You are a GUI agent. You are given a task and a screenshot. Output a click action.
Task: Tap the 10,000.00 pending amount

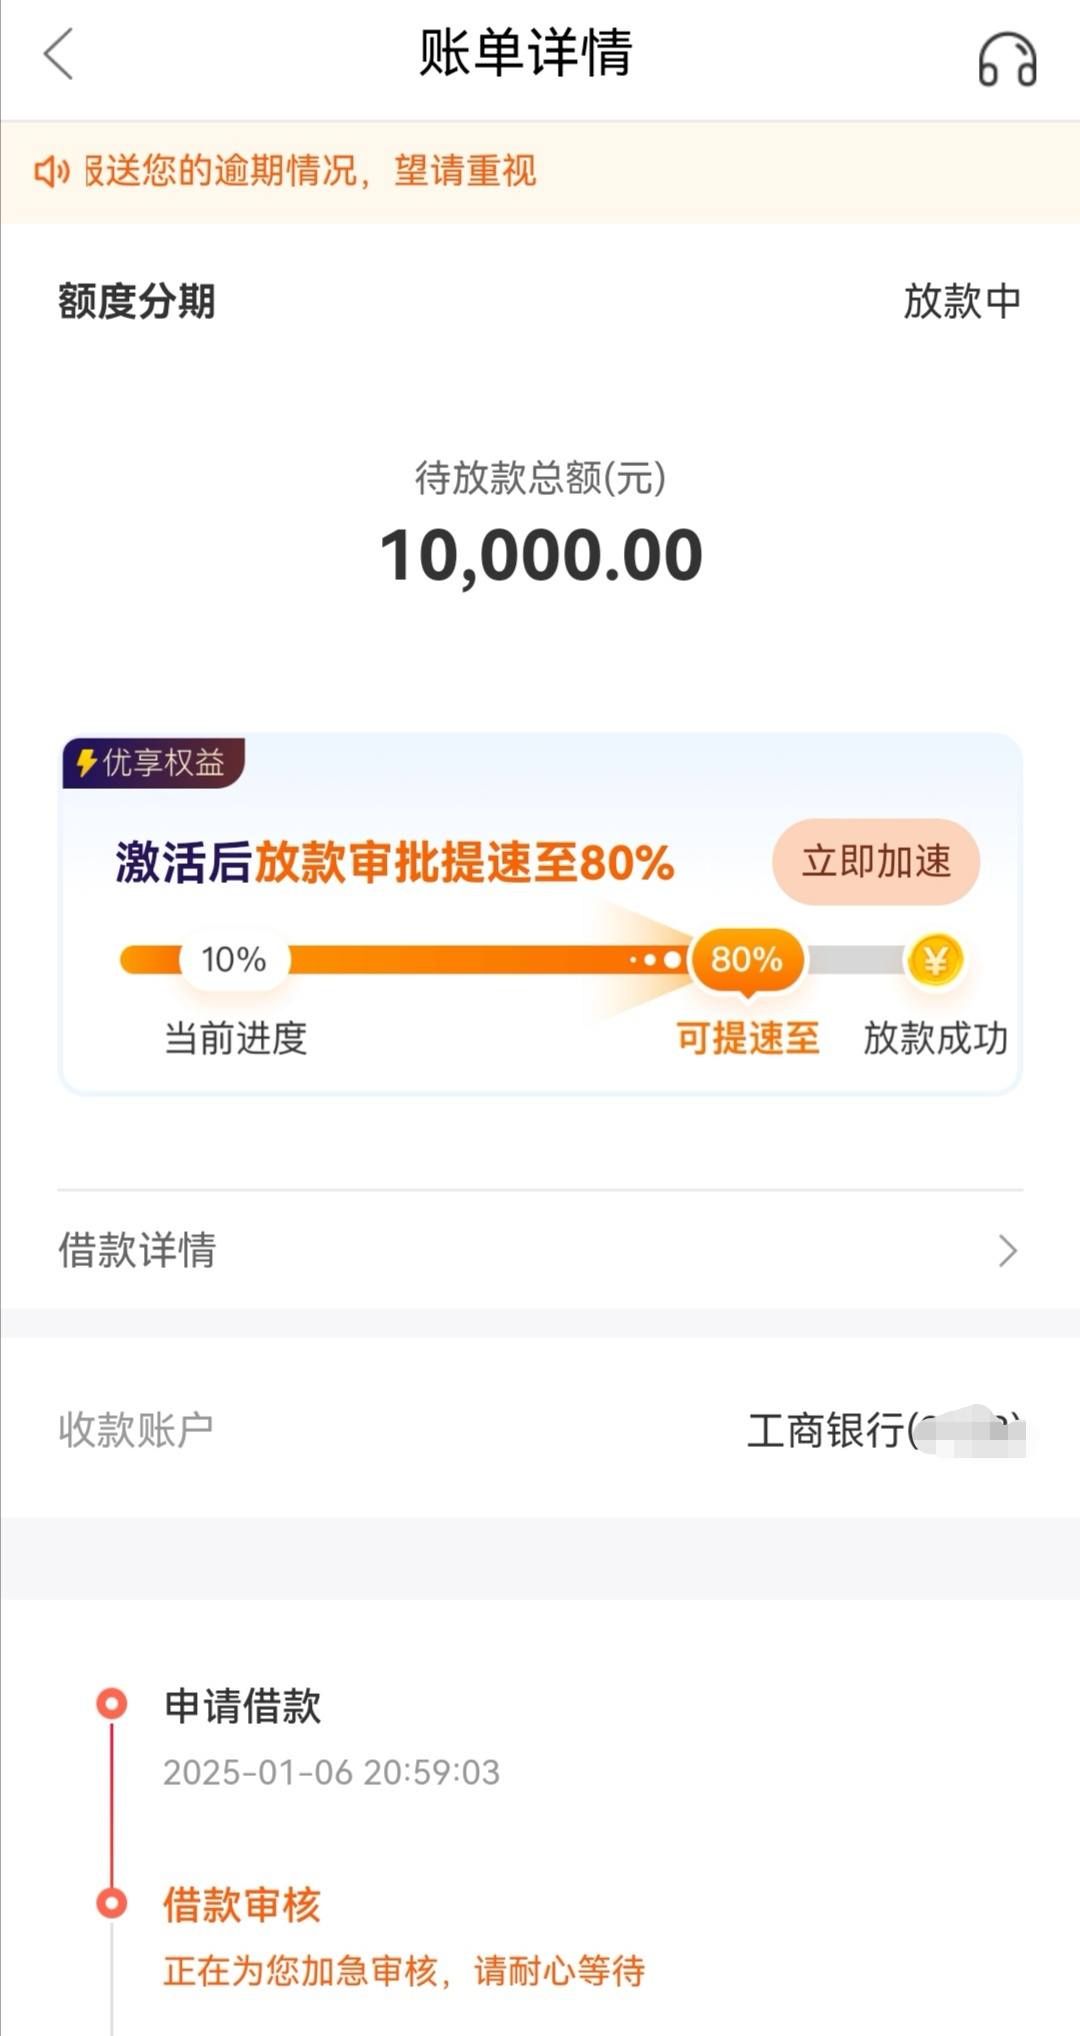coord(541,555)
